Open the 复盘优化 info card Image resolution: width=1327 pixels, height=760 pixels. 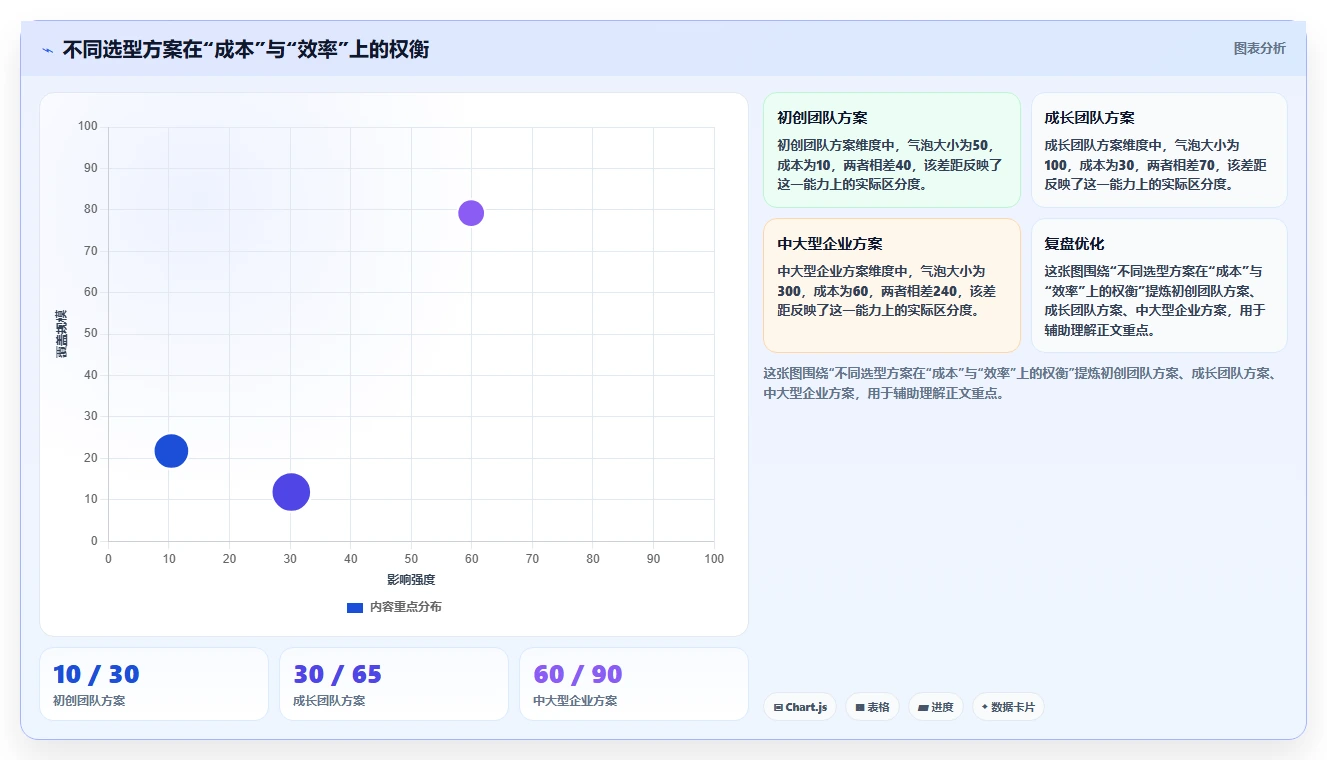tap(1159, 286)
